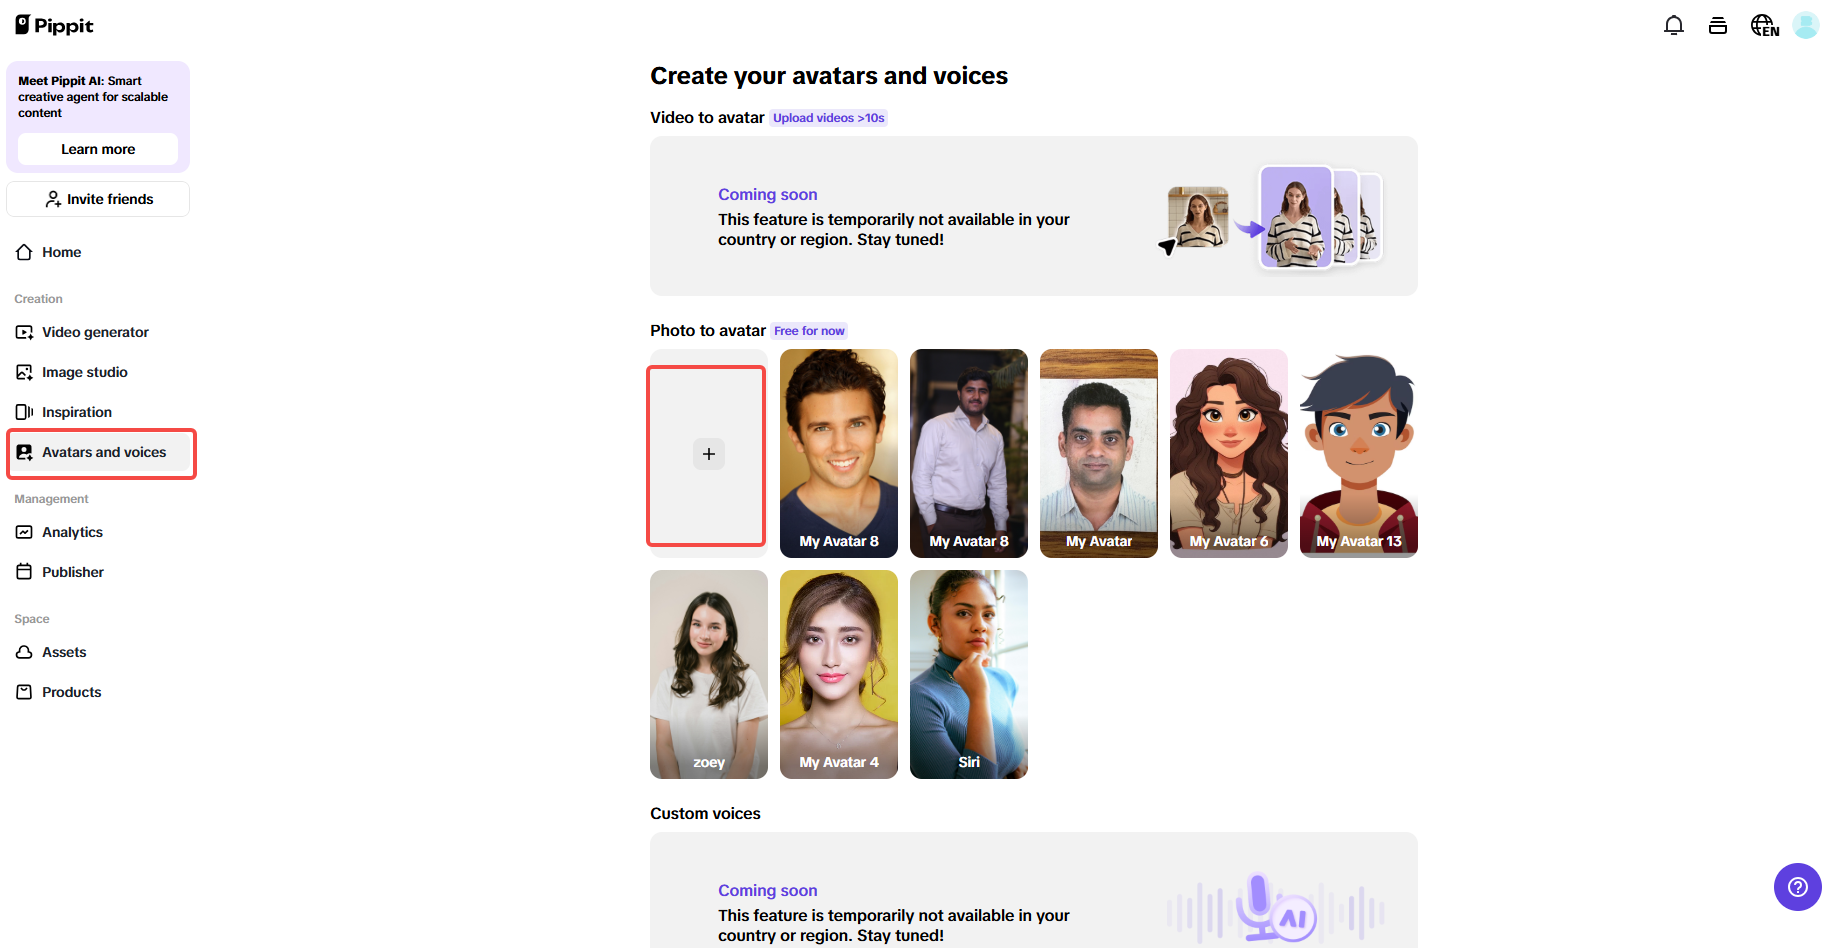Click Learn more about Pippit AI

click(x=97, y=148)
